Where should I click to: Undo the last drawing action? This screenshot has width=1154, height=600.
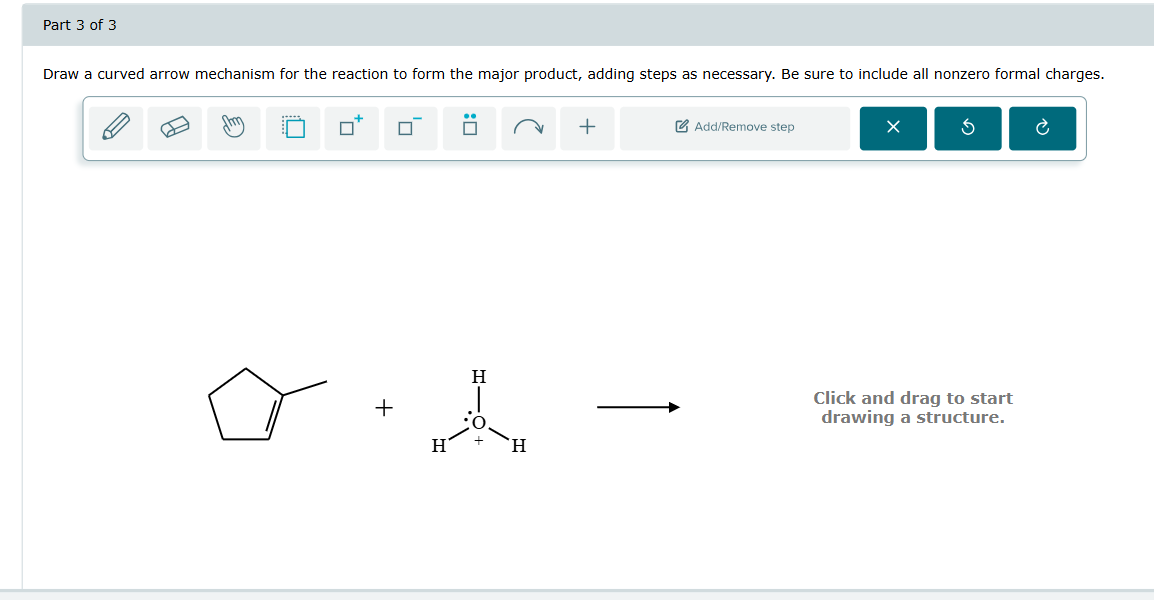(967, 128)
